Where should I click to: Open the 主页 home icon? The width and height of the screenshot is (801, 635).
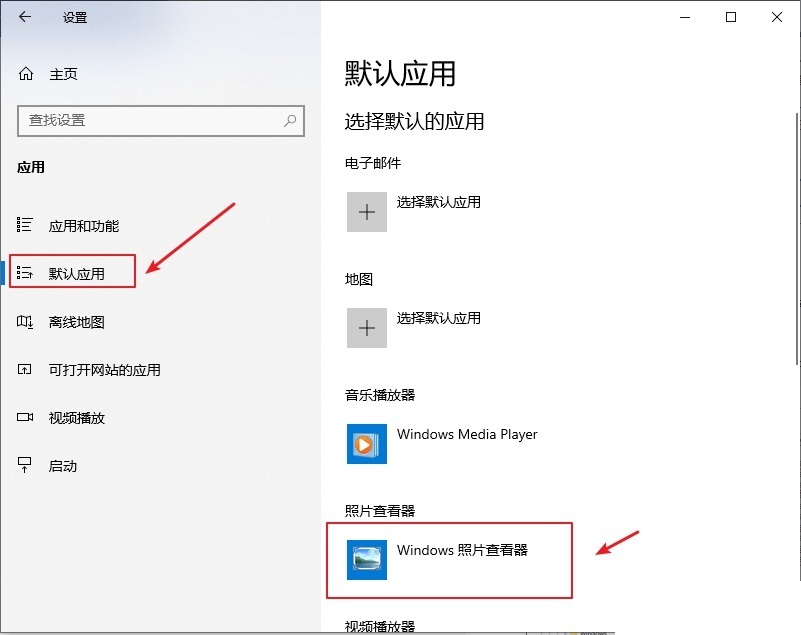(26, 74)
